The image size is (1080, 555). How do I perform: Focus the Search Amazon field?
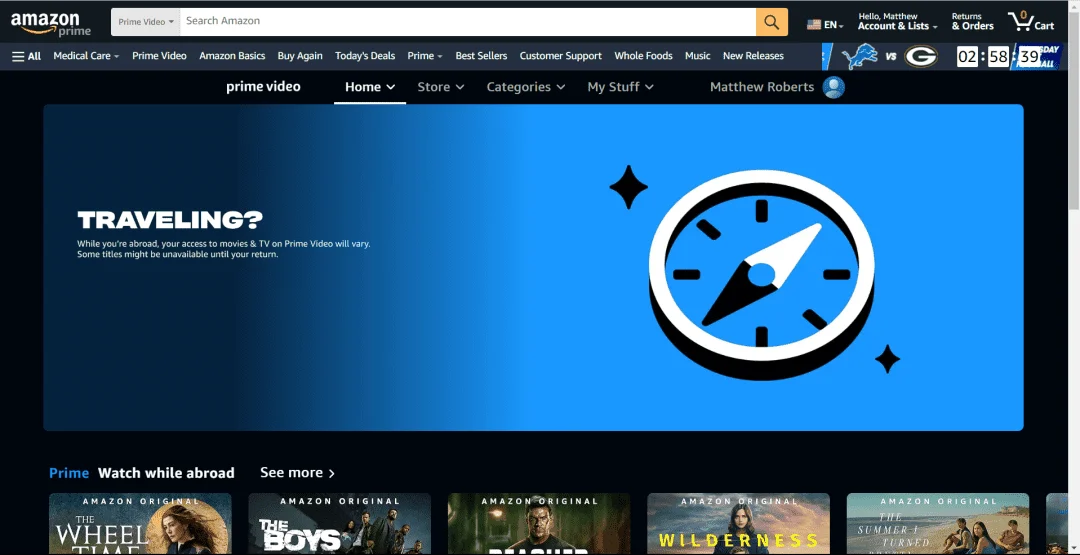pos(468,22)
